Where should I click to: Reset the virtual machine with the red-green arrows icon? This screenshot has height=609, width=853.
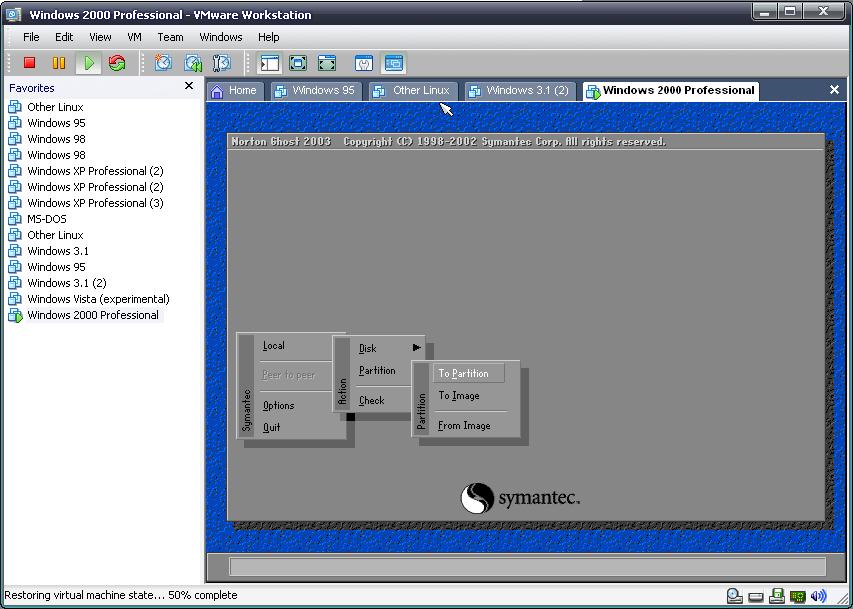tap(117, 63)
